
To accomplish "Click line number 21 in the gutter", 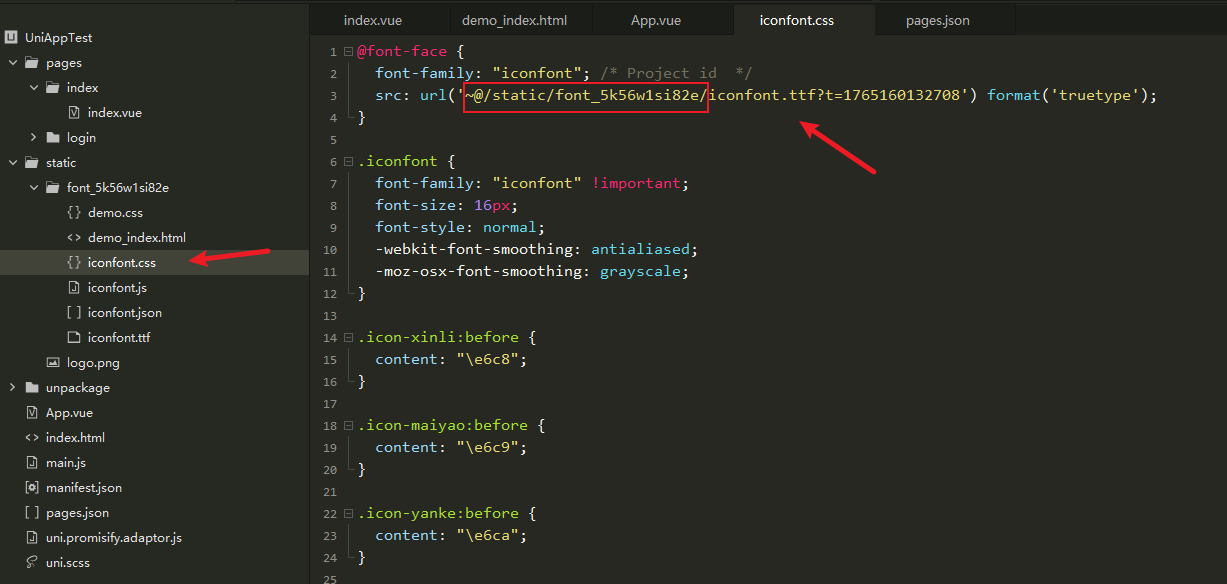I will (x=330, y=491).
